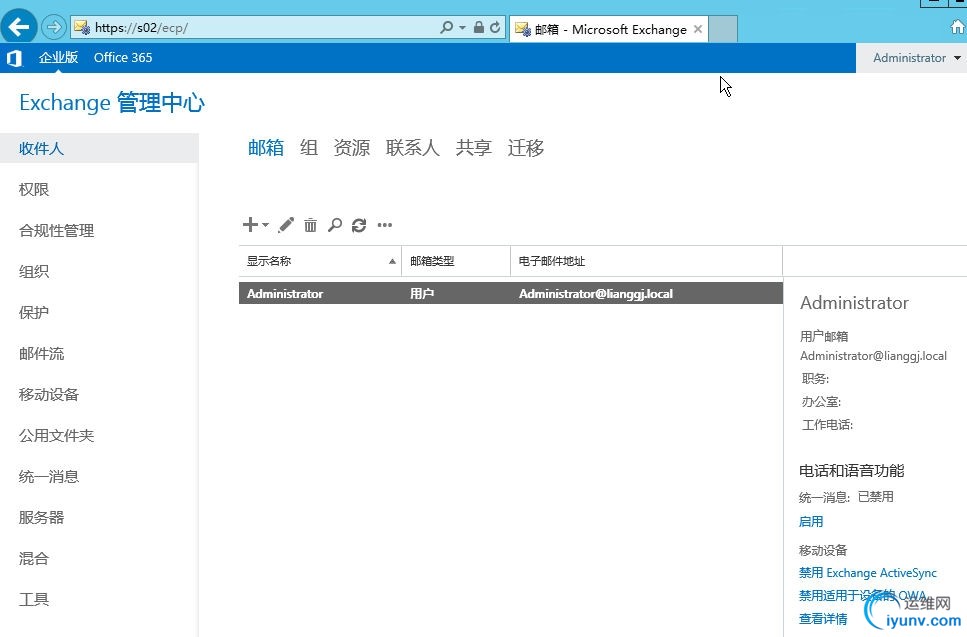Go back with the browser back arrow
967x637 pixels.
tap(19, 27)
